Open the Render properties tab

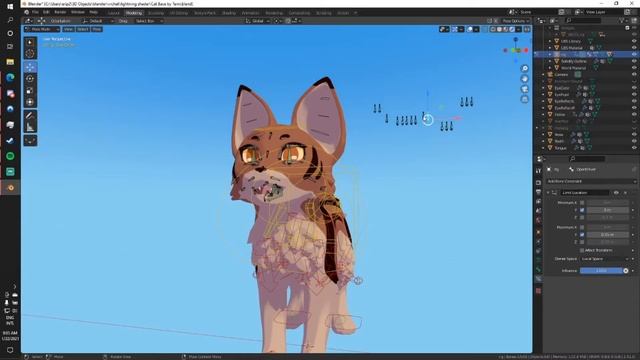(x=538, y=182)
